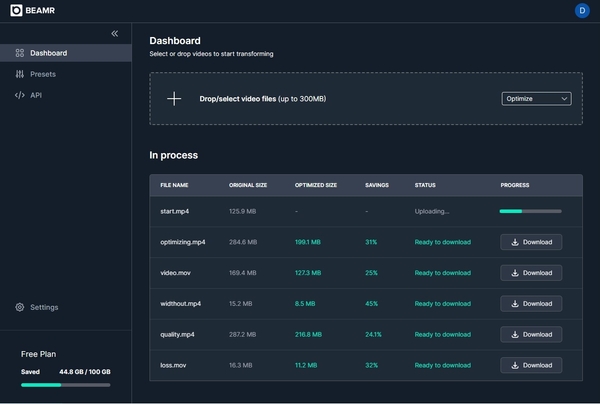Click Drop/select video files area

[262, 99]
